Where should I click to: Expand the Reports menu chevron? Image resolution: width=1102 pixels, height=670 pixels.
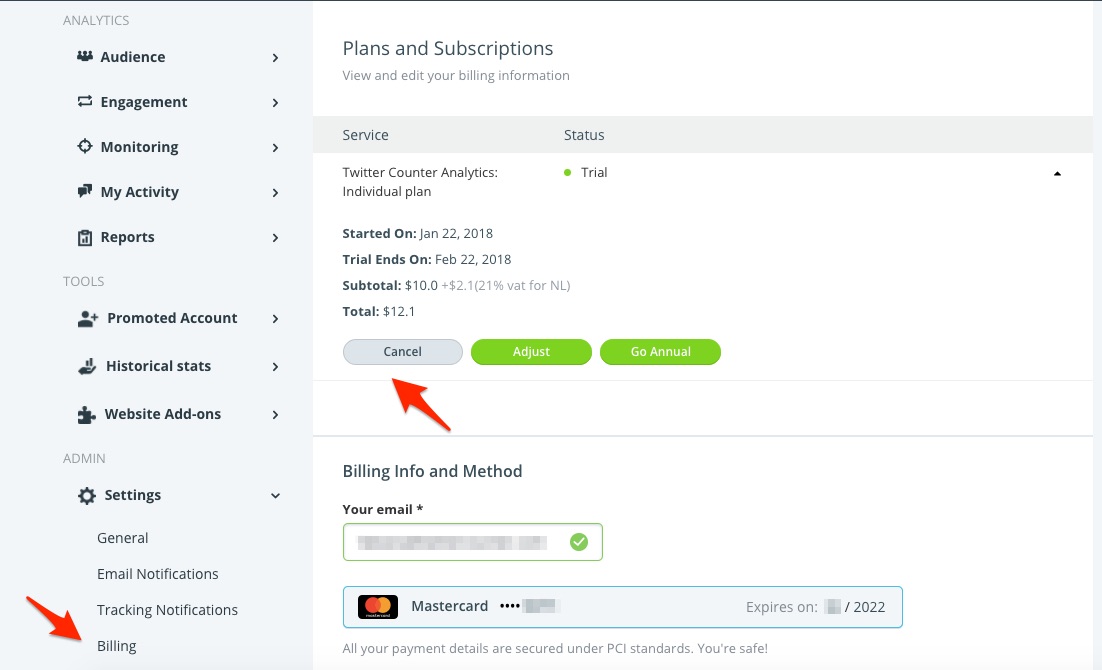coord(276,238)
